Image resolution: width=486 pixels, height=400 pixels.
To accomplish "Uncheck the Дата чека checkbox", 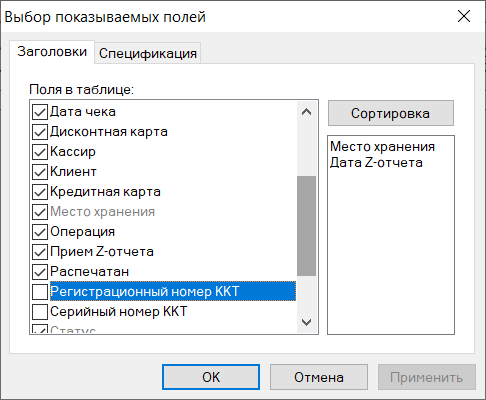I will coord(40,112).
